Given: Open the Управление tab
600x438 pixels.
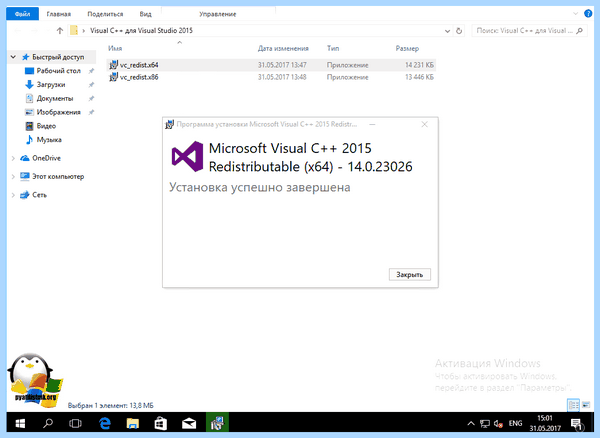Looking at the screenshot, I should point(218,14).
